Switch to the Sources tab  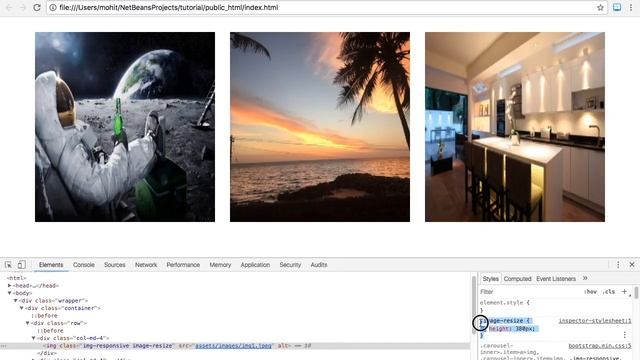point(115,265)
